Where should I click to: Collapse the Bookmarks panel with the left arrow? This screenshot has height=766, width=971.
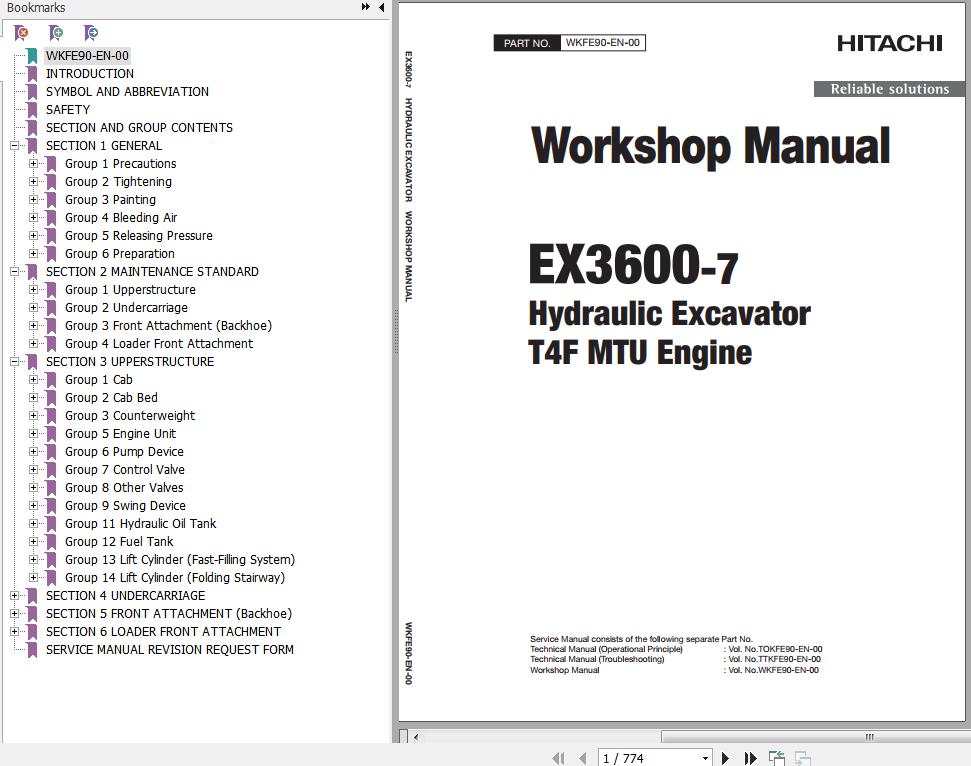point(381,7)
